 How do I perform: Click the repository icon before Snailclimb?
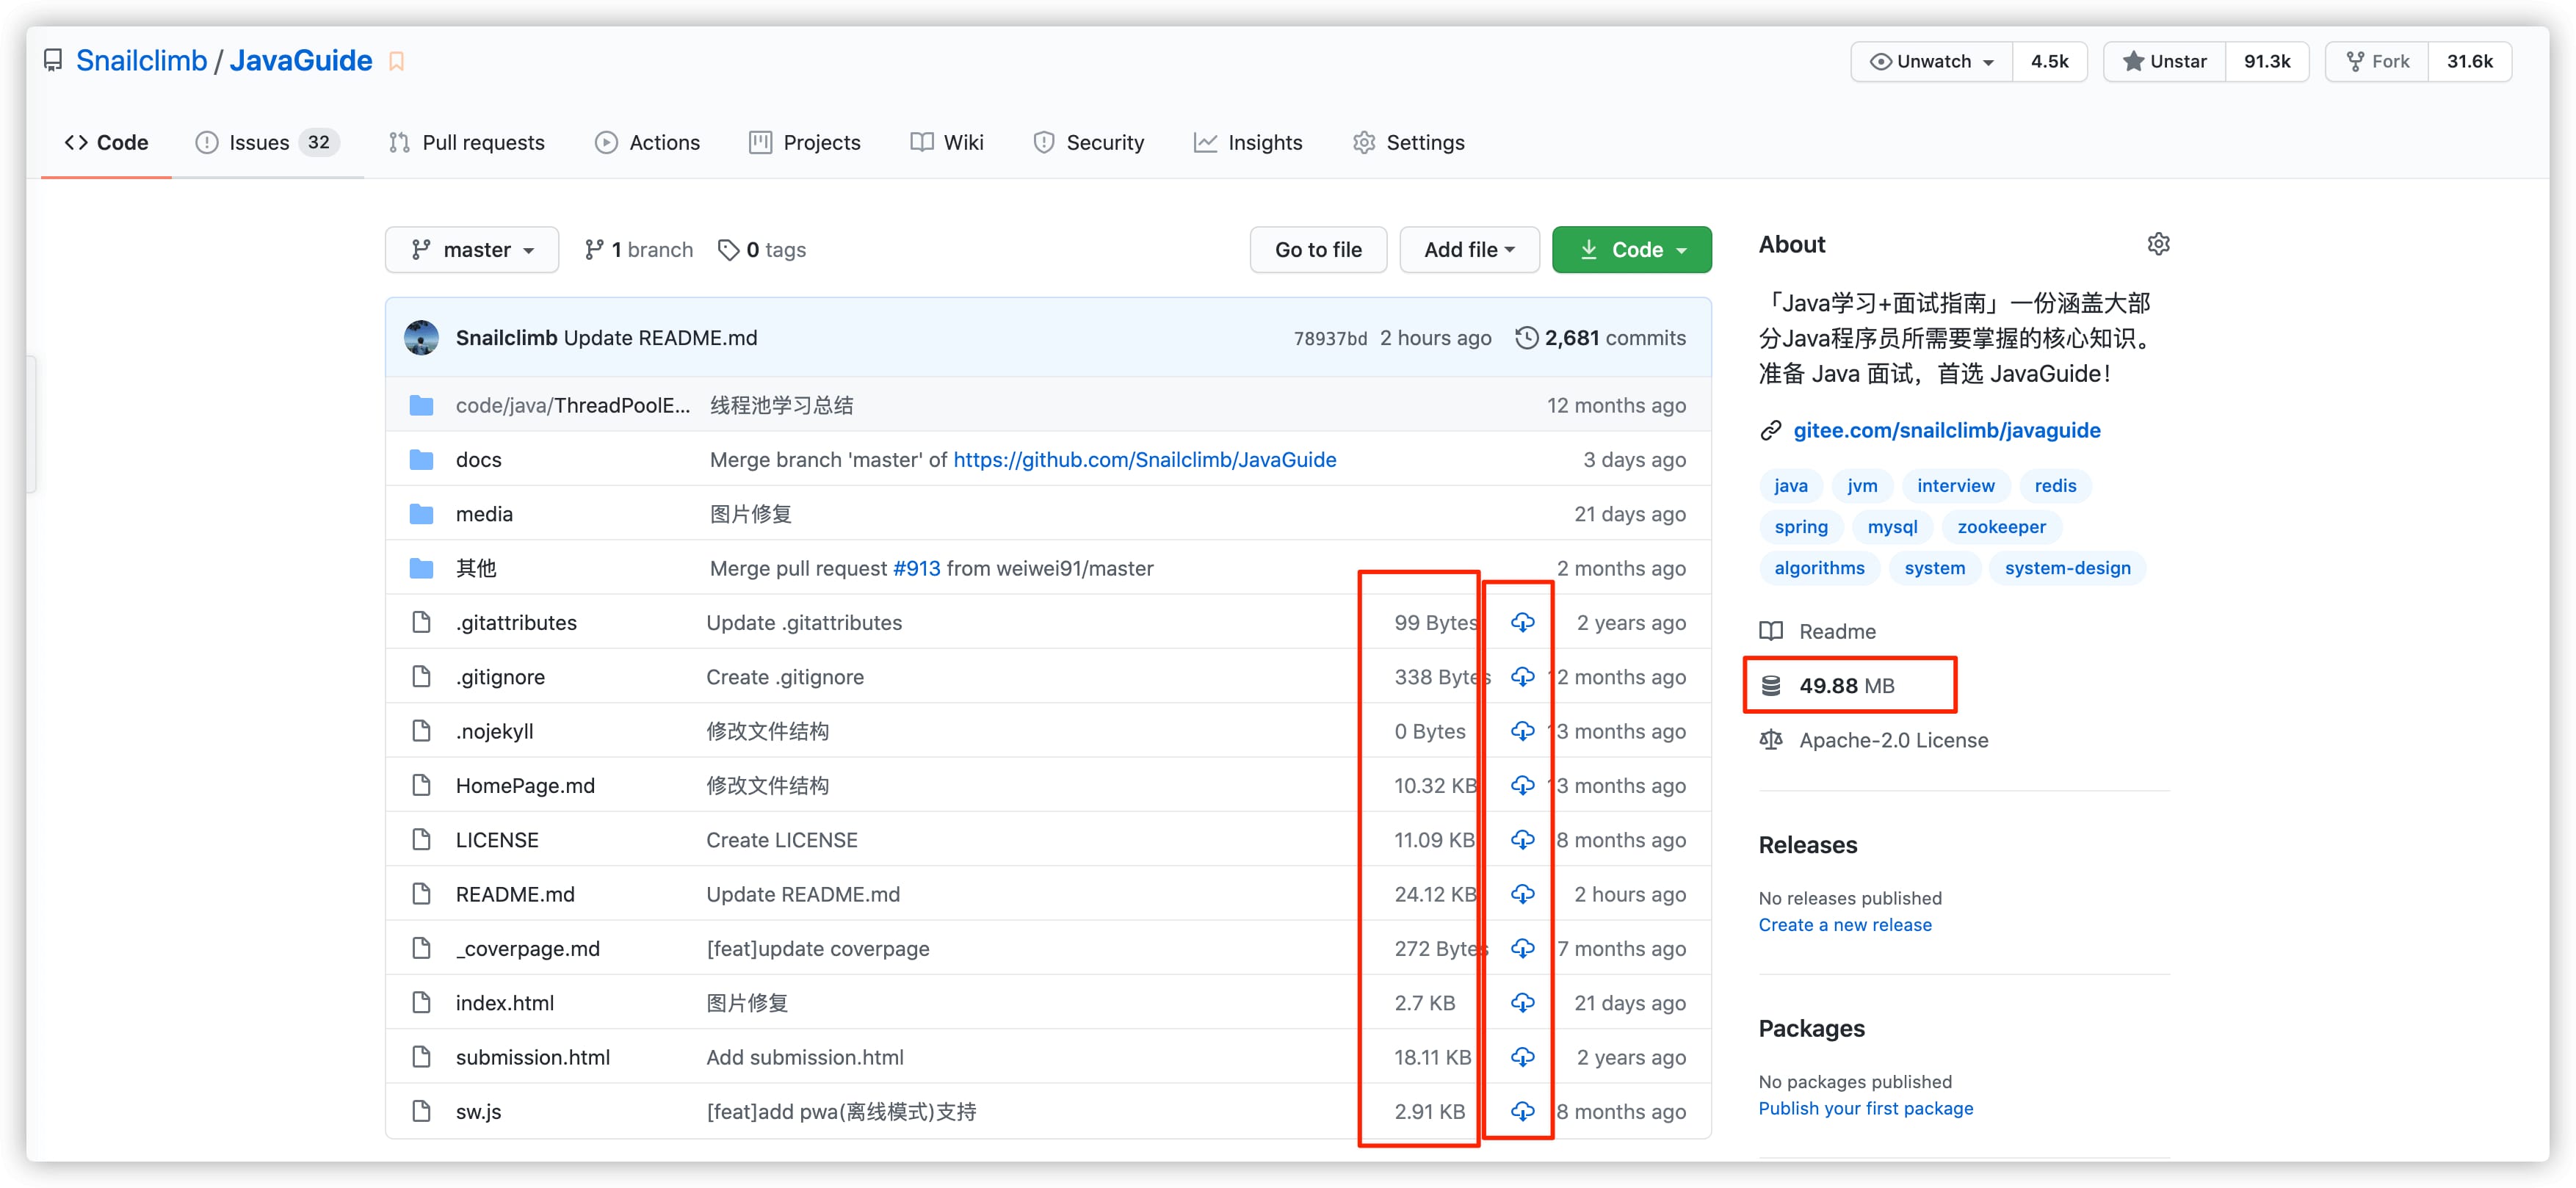pyautogui.click(x=53, y=61)
